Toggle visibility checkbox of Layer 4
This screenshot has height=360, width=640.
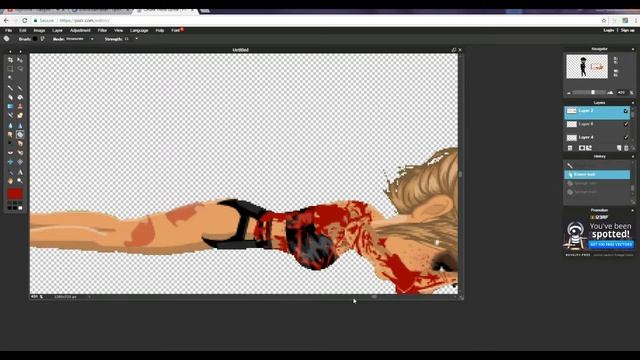pyautogui.click(x=626, y=137)
